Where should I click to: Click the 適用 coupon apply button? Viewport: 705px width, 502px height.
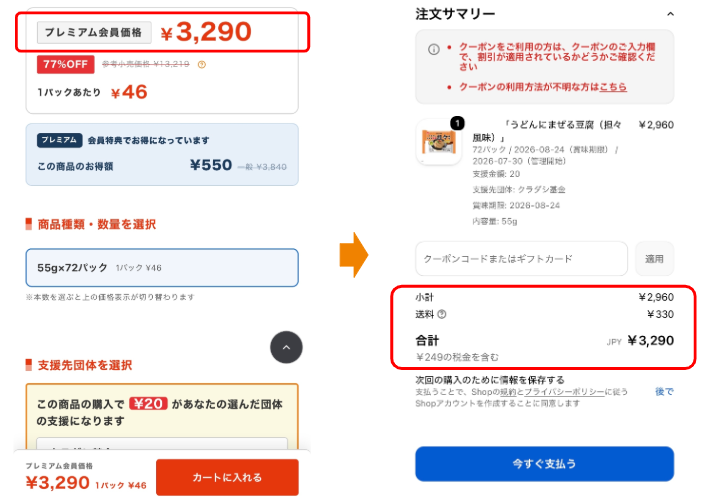654,258
